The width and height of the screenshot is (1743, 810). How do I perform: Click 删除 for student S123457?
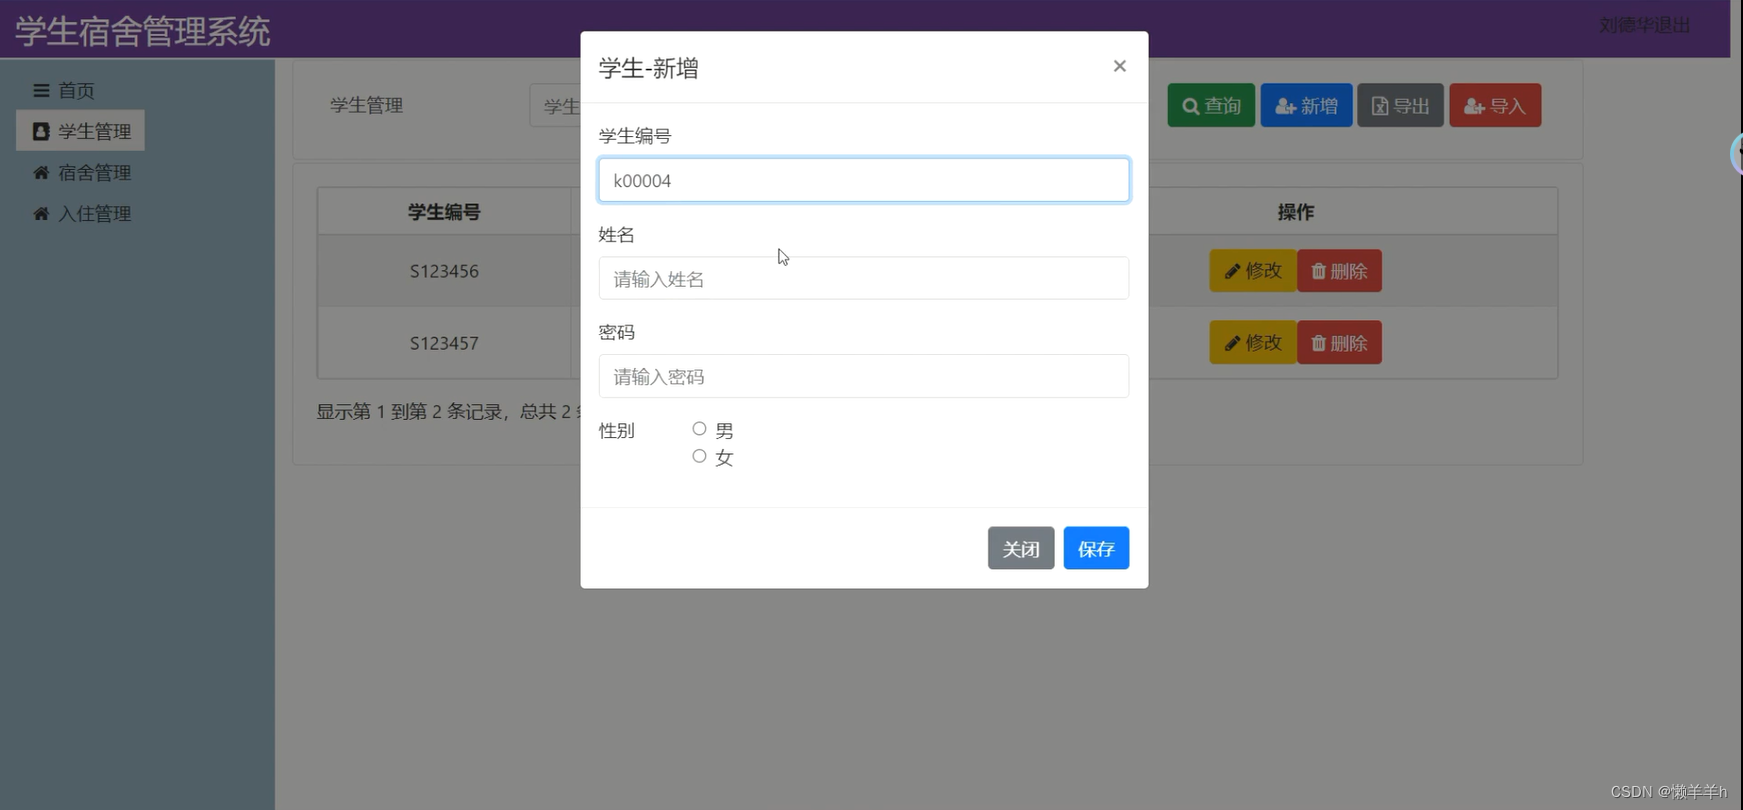pos(1339,343)
